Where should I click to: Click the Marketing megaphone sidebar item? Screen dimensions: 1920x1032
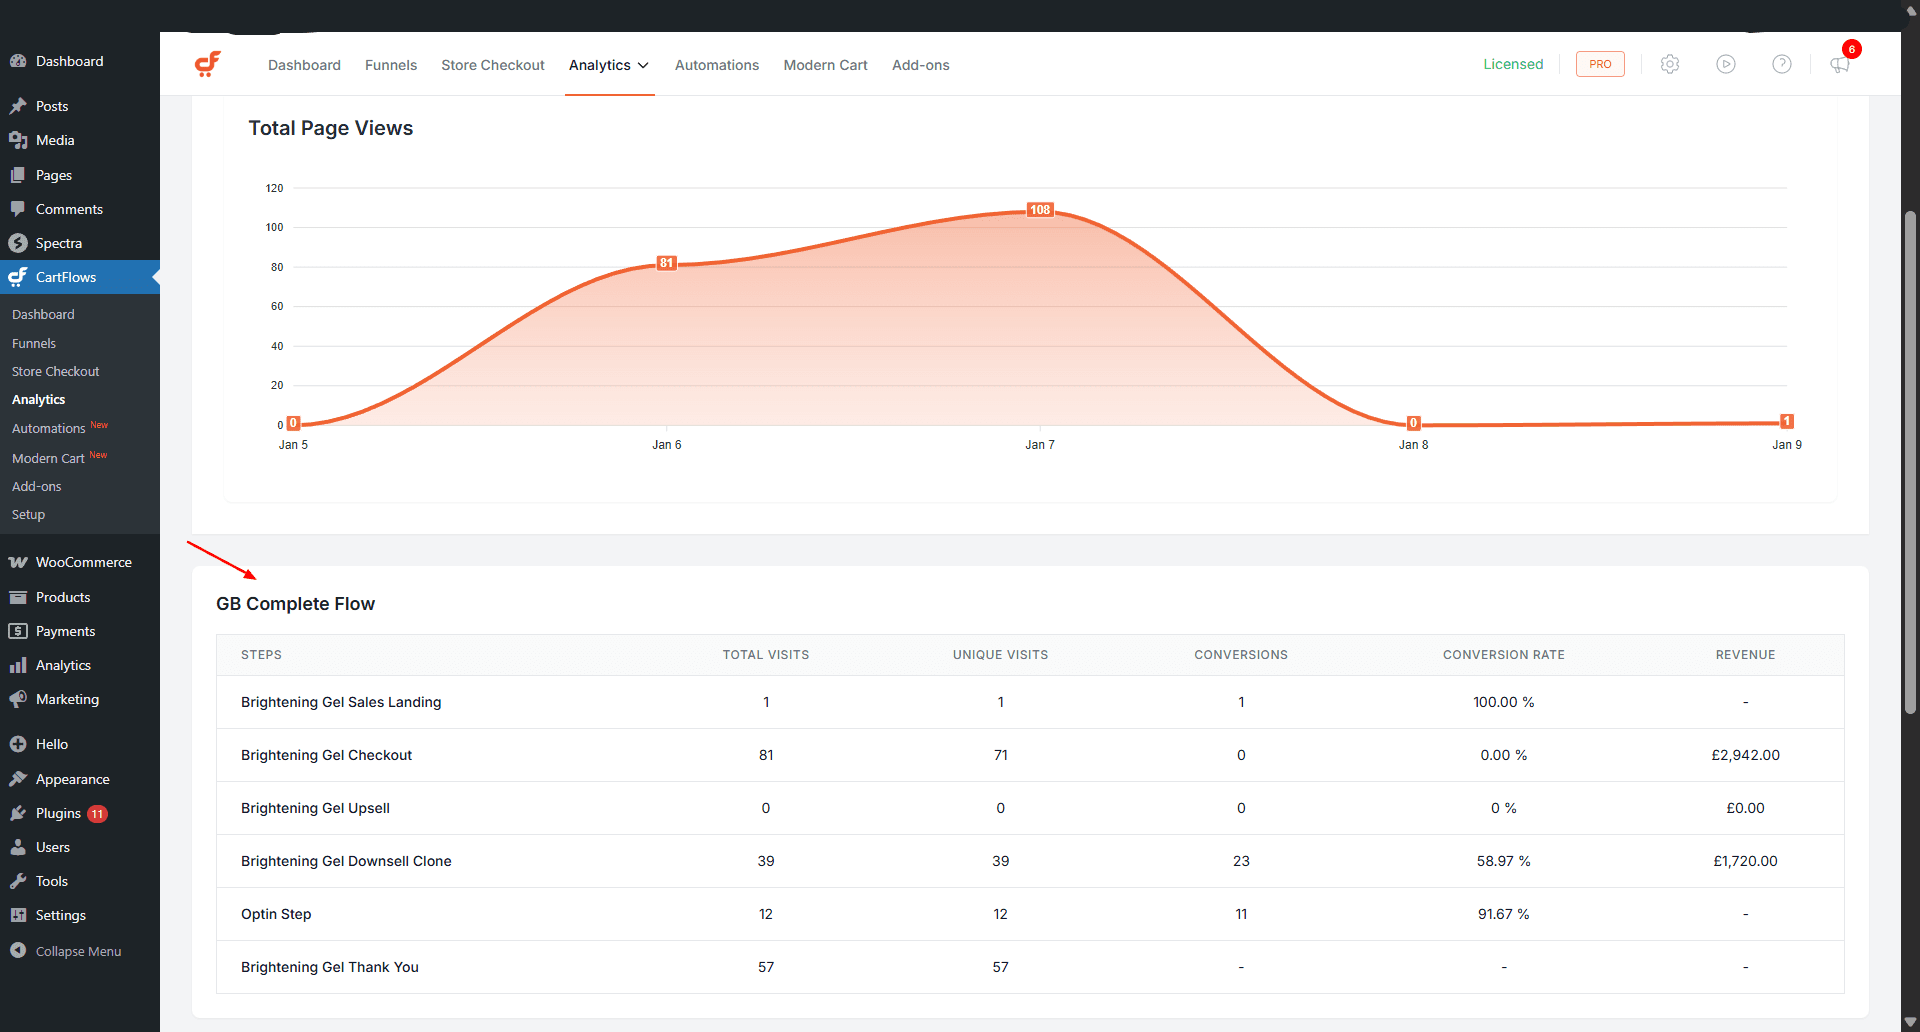pos(67,699)
